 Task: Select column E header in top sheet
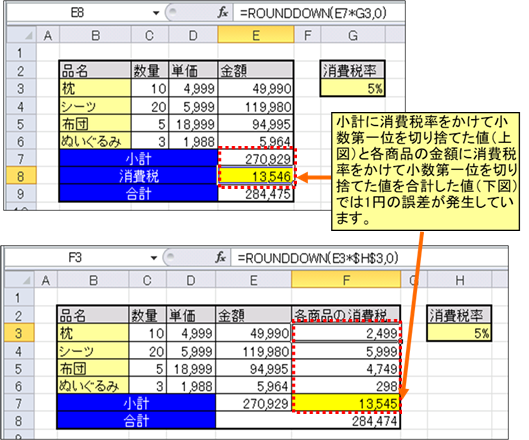click(x=256, y=35)
